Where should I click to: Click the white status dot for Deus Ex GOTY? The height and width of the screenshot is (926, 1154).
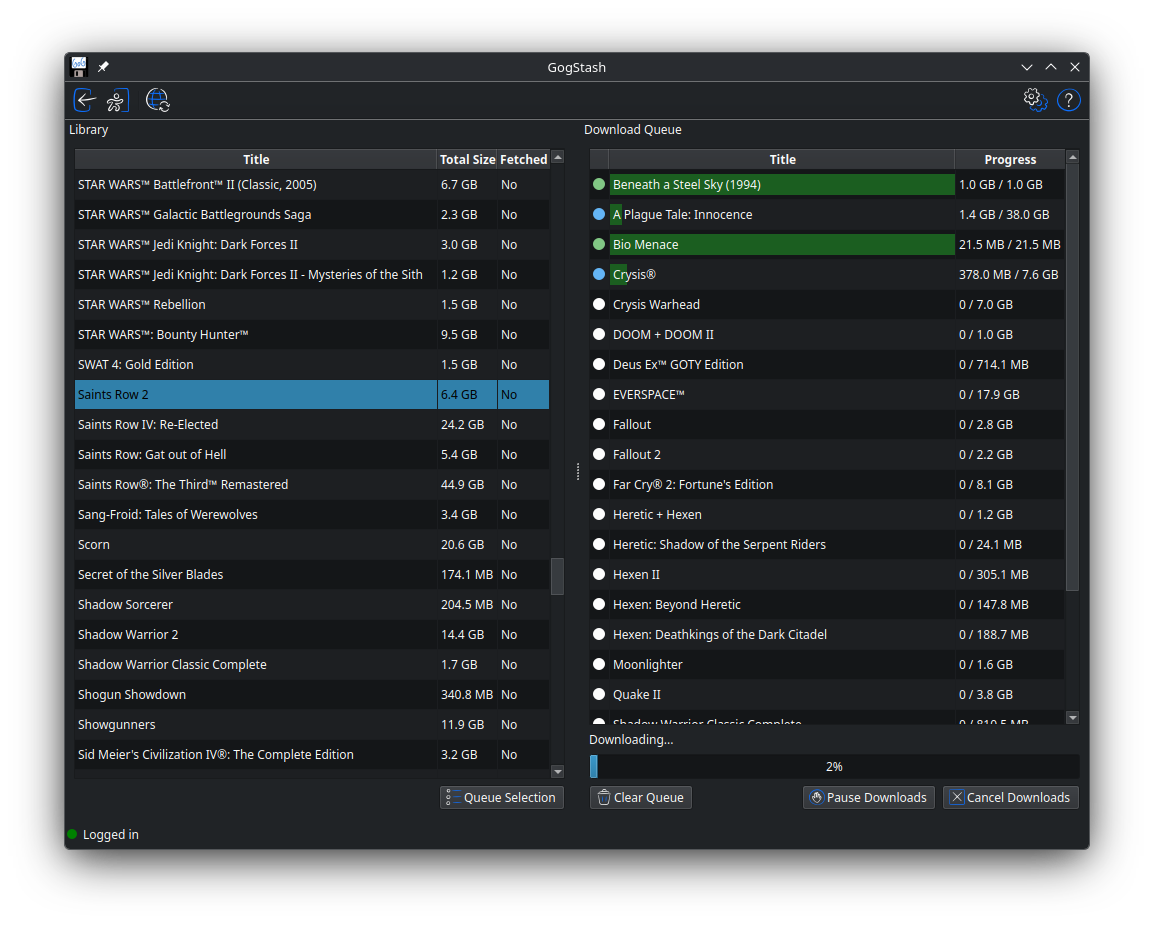[x=599, y=364]
